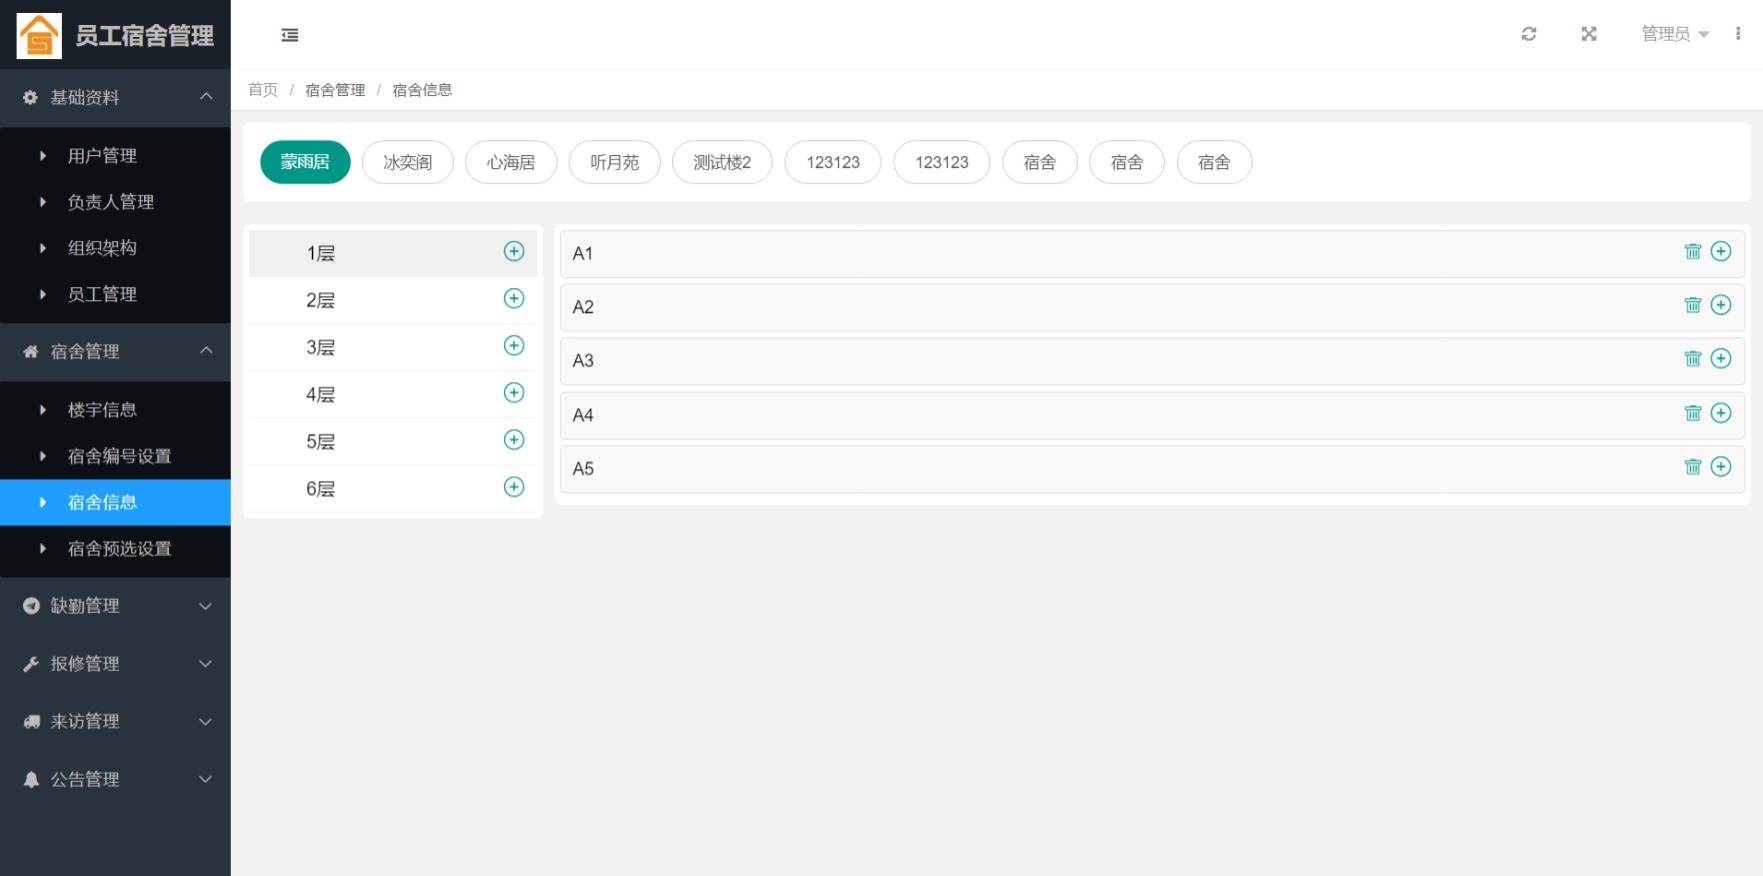Select the 测试楼2 building button
This screenshot has height=876, width=1763.
point(722,162)
